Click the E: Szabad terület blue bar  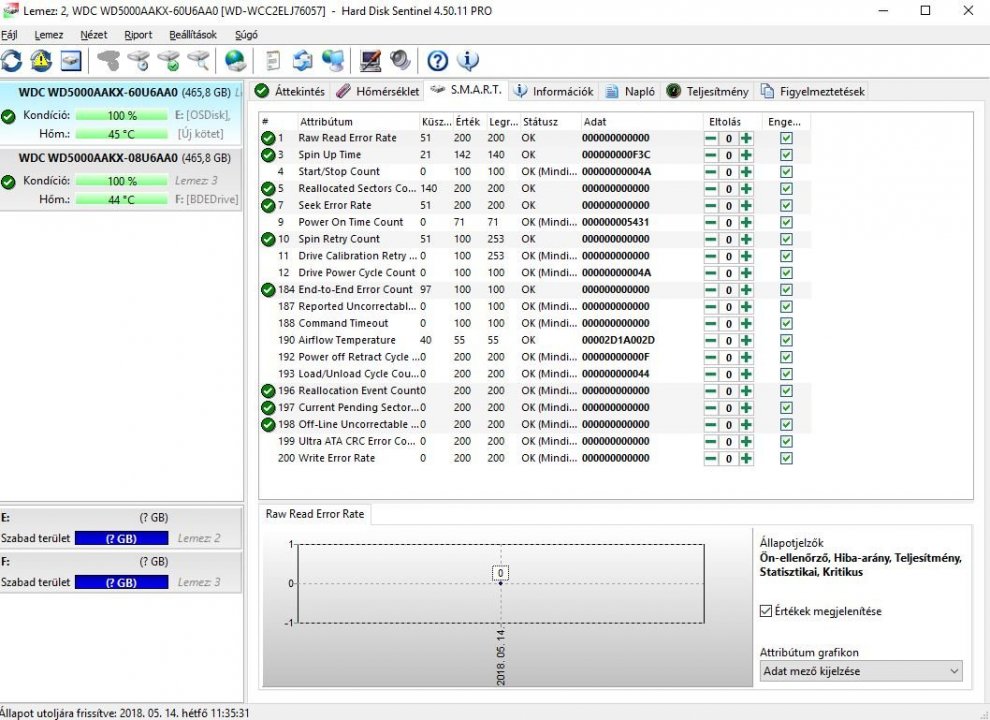point(121,538)
